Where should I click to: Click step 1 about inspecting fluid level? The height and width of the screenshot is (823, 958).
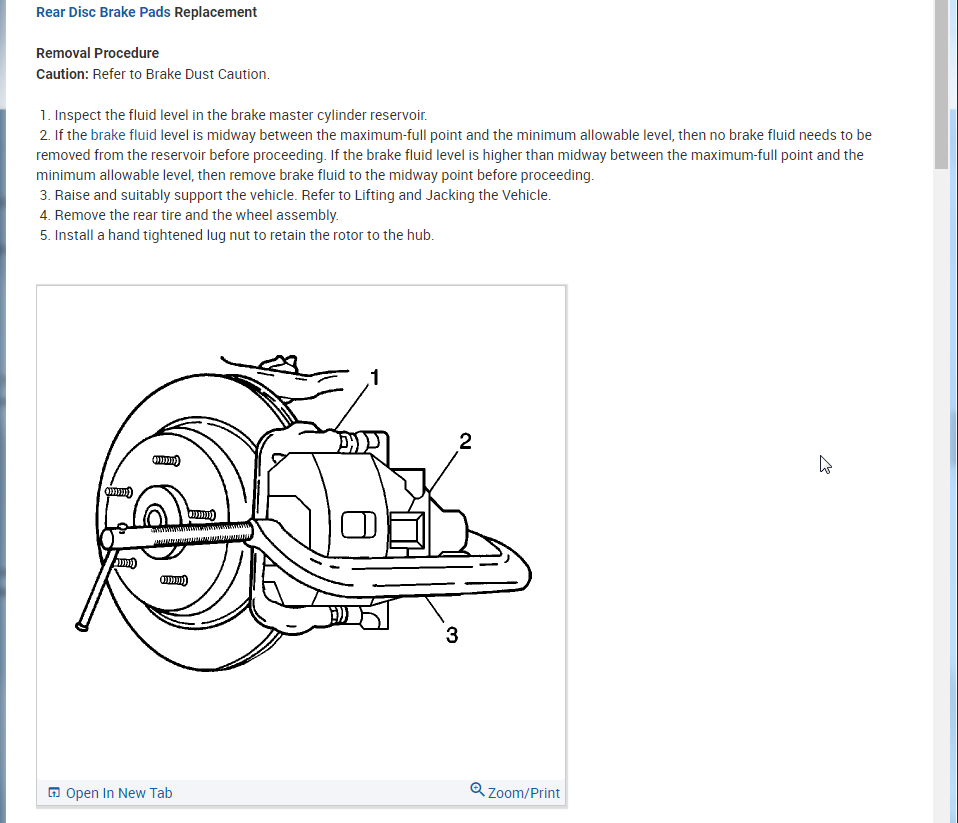click(x=233, y=115)
